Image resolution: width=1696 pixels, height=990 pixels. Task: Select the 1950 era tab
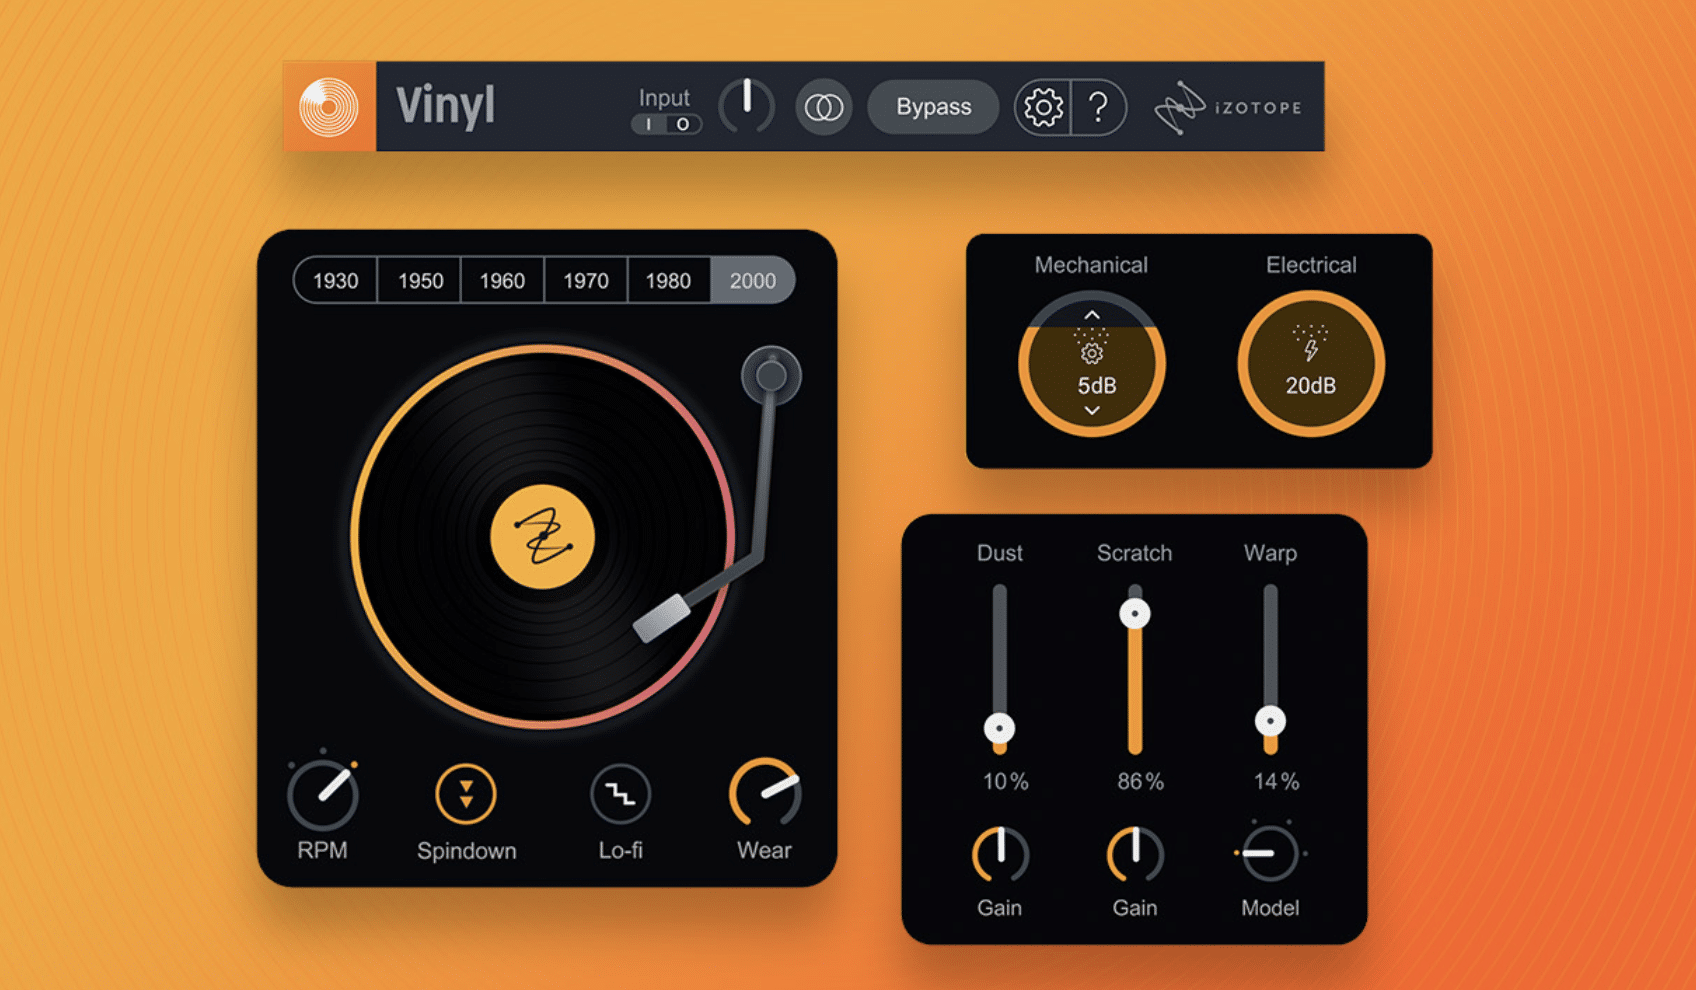[x=420, y=281]
